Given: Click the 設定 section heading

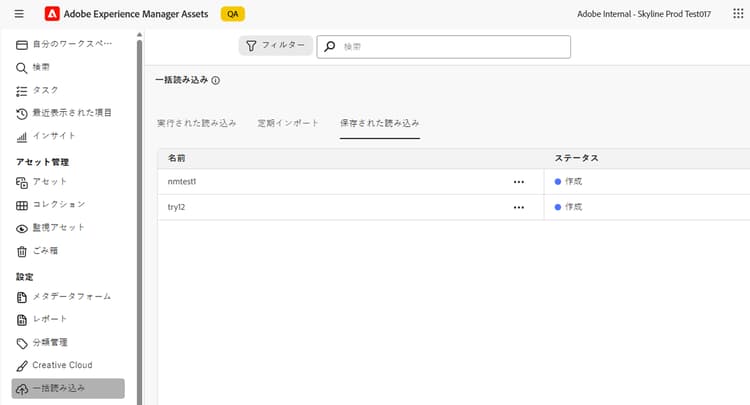Looking at the screenshot, I should (x=25, y=277).
